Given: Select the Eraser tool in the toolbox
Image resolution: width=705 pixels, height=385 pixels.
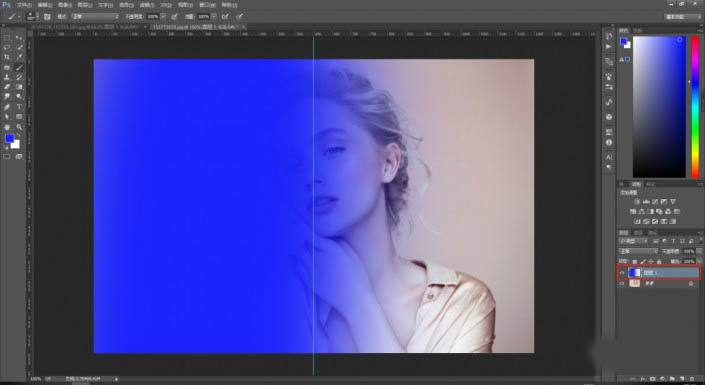Looking at the screenshot, I should (7, 87).
